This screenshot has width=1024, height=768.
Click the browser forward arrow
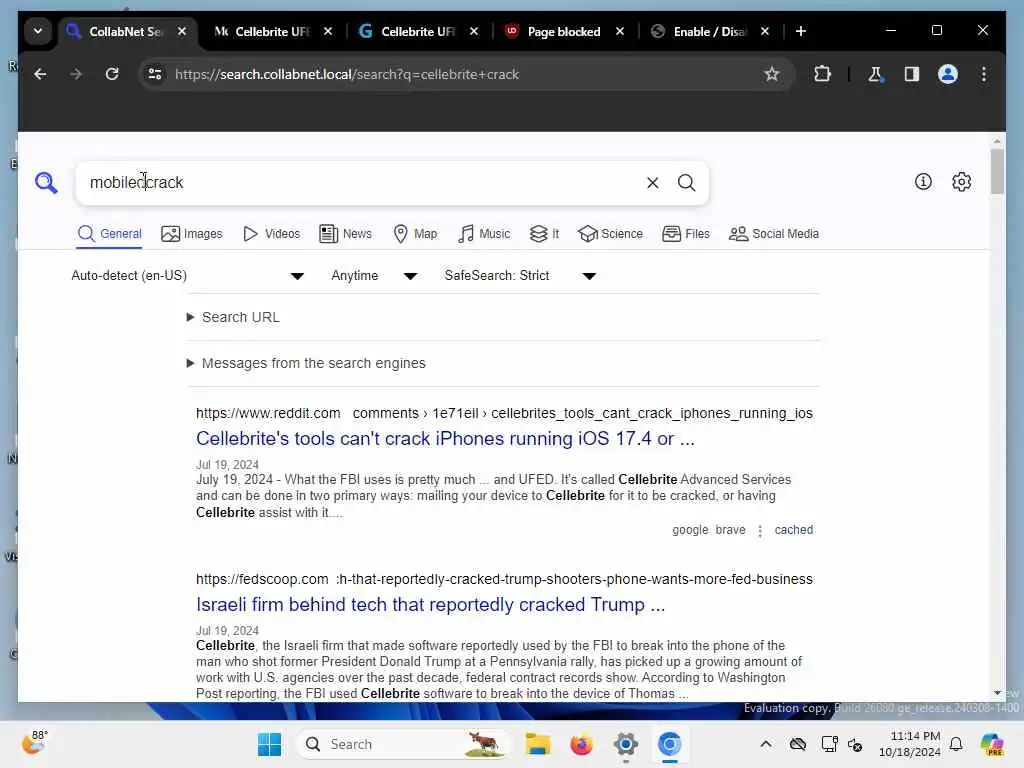tap(76, 74)
